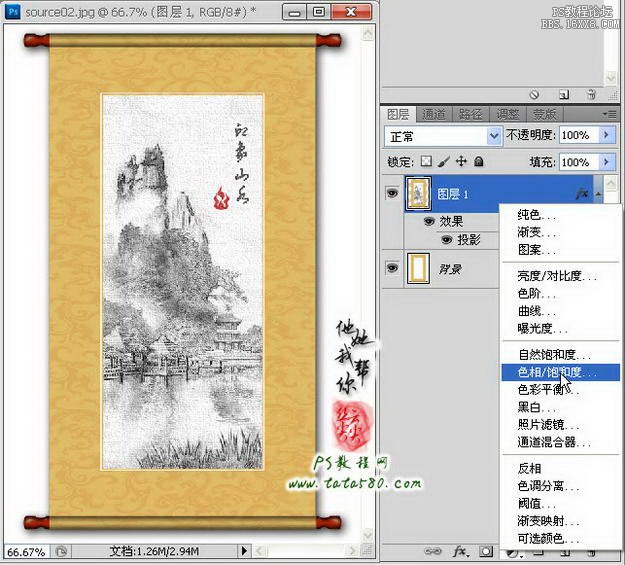Viewport: 625px width, 565px height.
Task: Switch to the 路径 tab
Action: pyautogui.click(x=470, y=115)
